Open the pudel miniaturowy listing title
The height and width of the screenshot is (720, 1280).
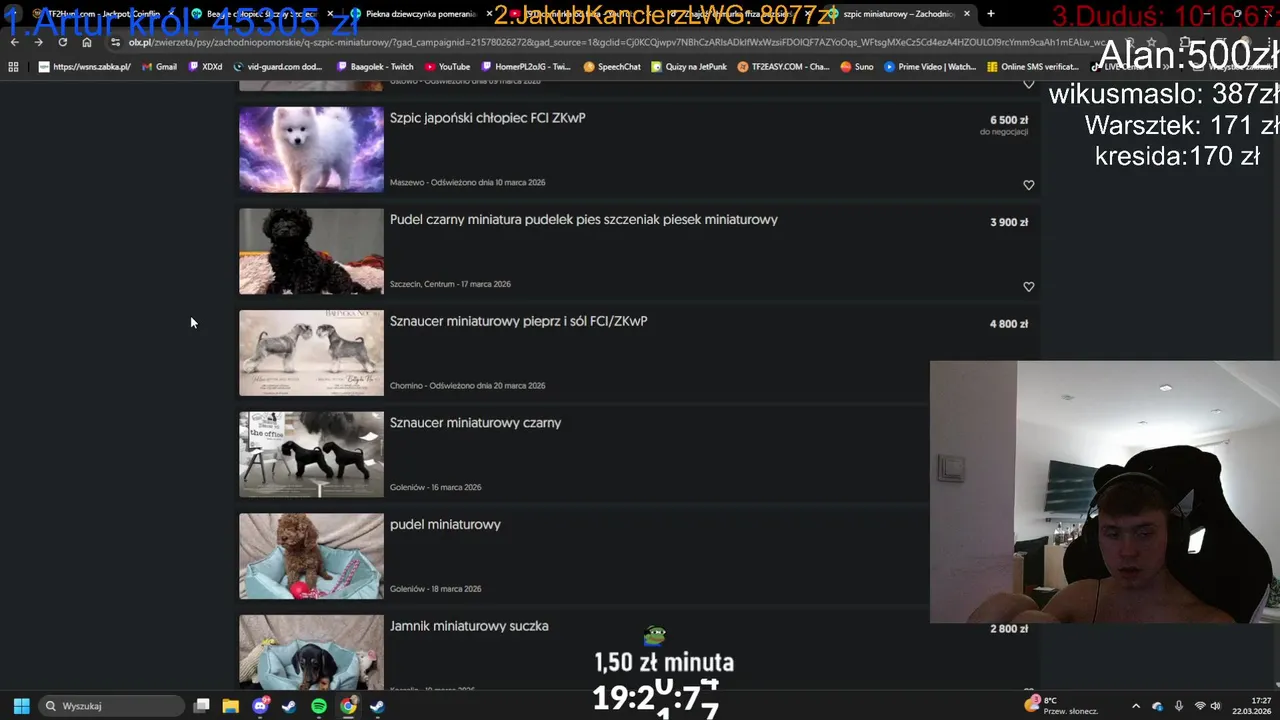pos(445,525)
